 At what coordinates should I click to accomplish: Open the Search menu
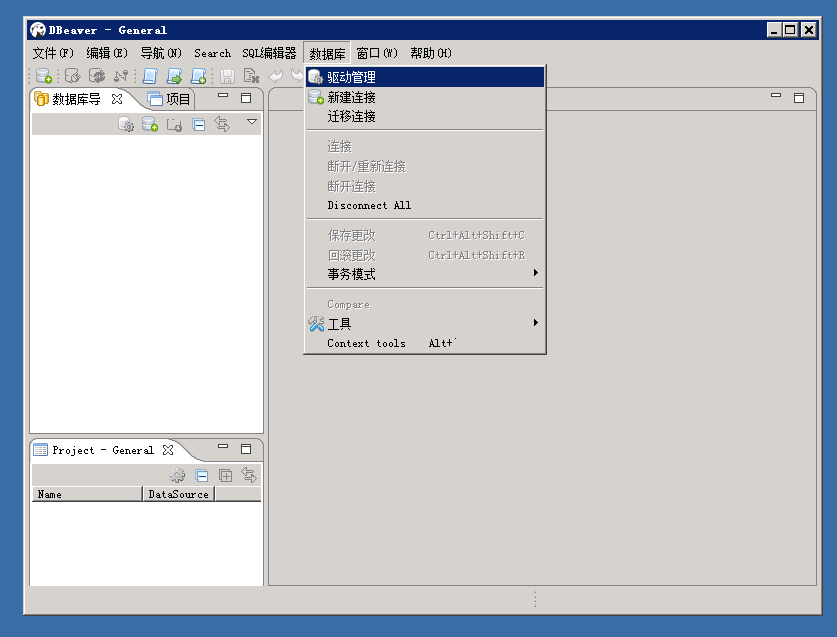pos(212,53)
